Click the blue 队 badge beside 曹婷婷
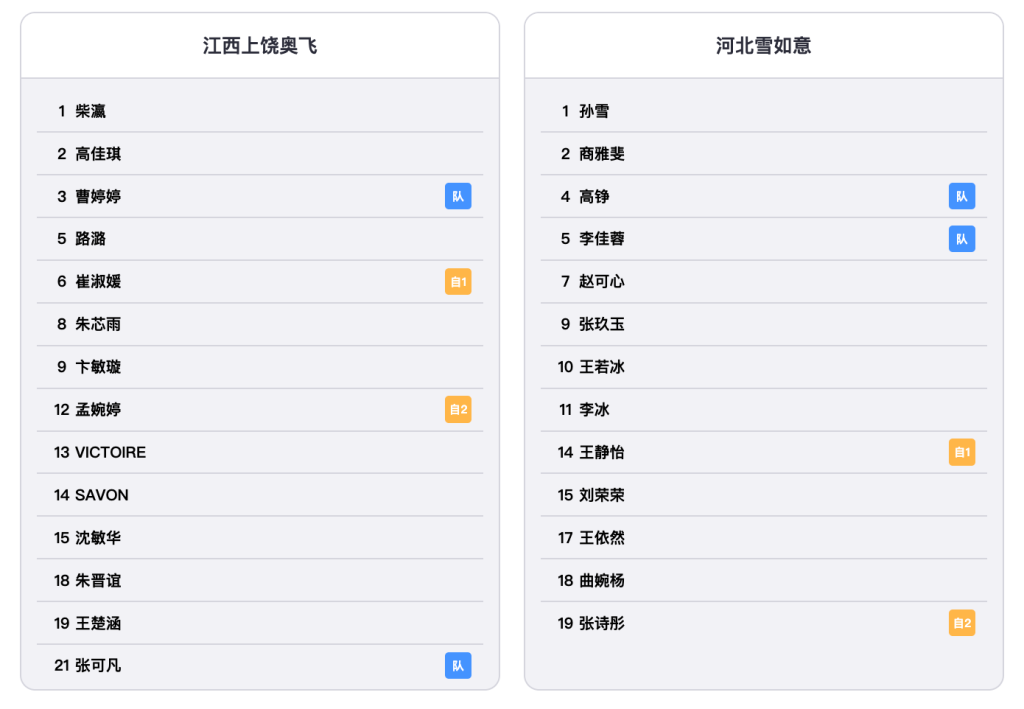Viewport: 1024px width, 709px height. pyautogui.click(x=458, y=196)
